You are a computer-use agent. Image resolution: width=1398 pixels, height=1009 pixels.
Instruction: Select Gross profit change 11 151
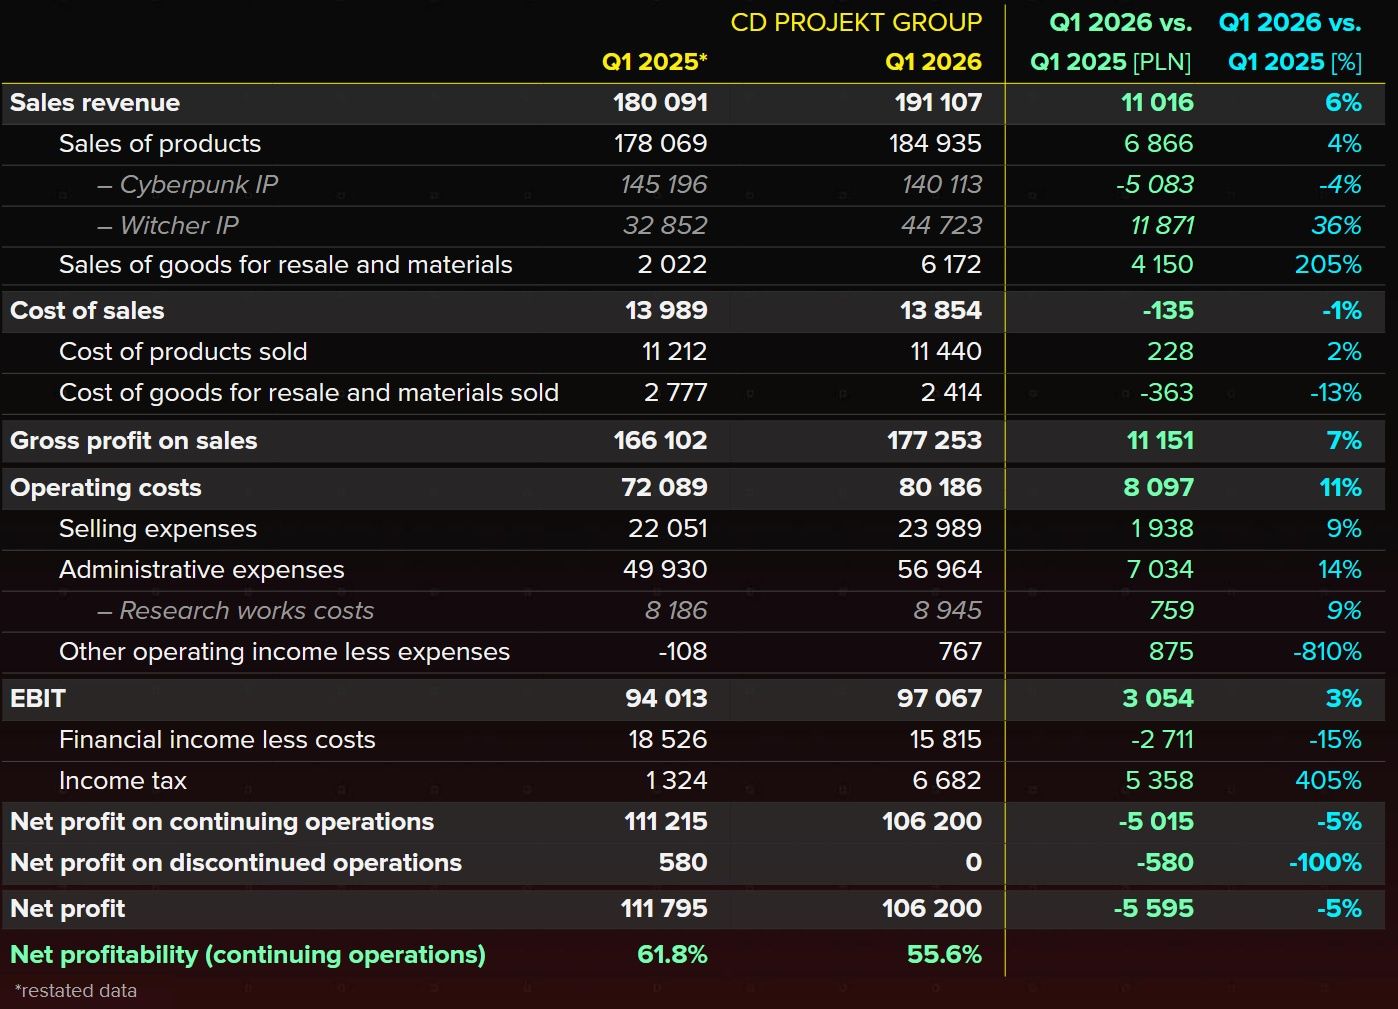(1160, 441)
